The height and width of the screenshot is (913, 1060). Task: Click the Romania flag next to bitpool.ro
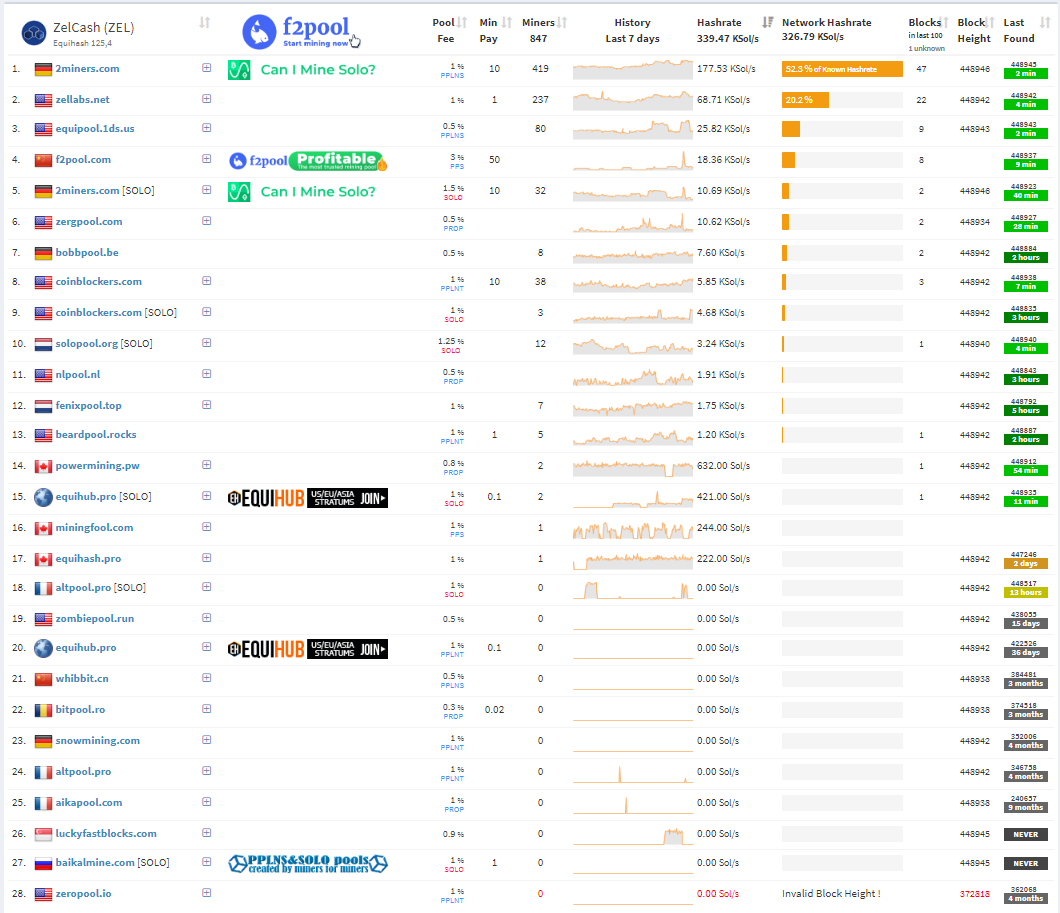point(43,710)
